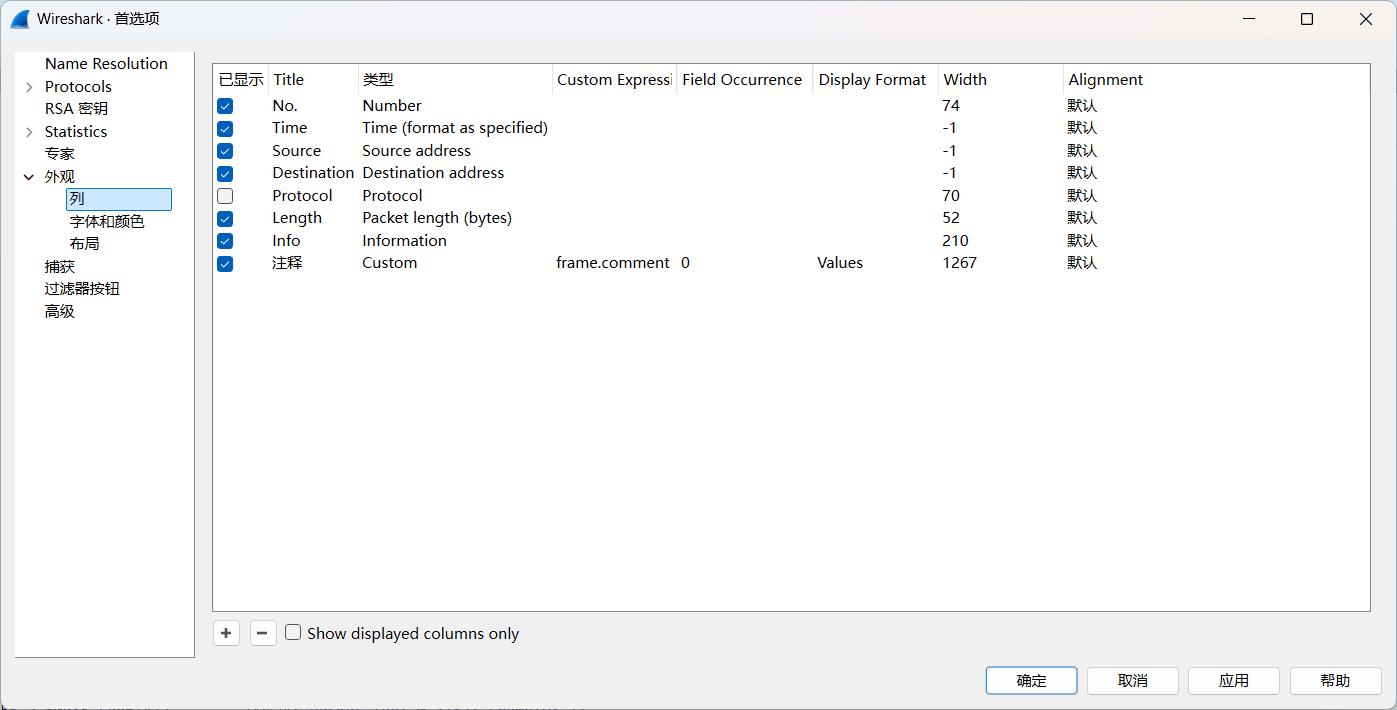Select 布局 in the sidebar
Screen dimensions: 1397x710
[x=84, y=244]
